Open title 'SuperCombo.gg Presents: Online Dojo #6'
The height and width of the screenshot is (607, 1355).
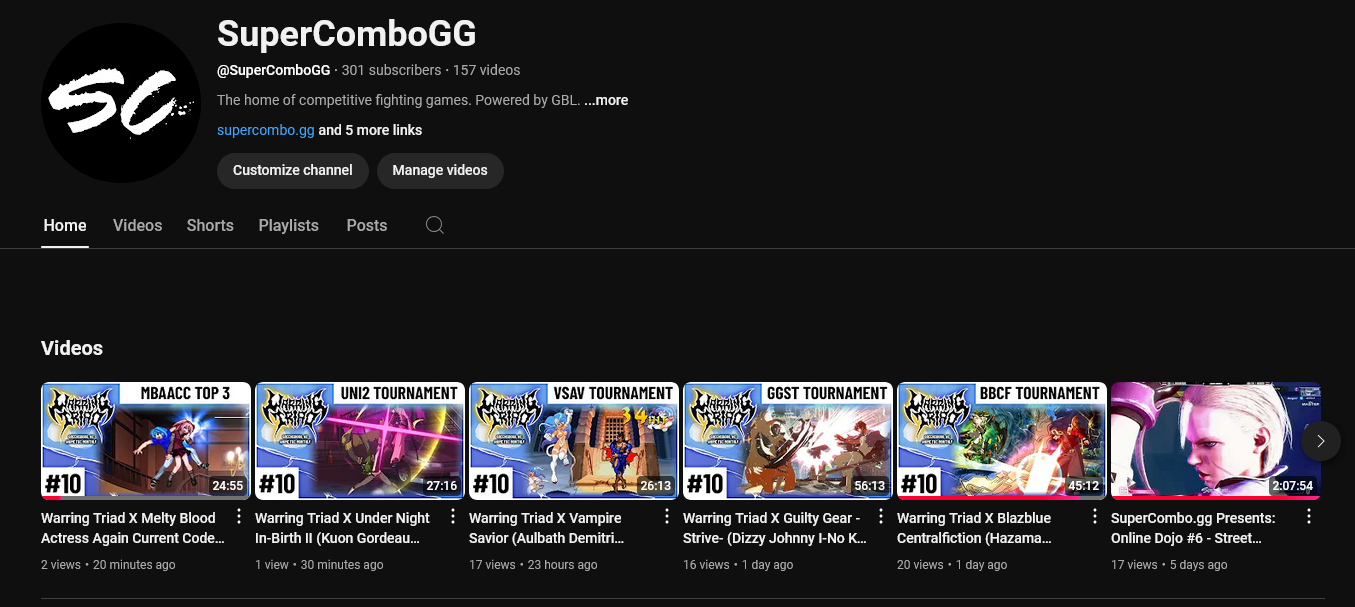[1193, 528]
